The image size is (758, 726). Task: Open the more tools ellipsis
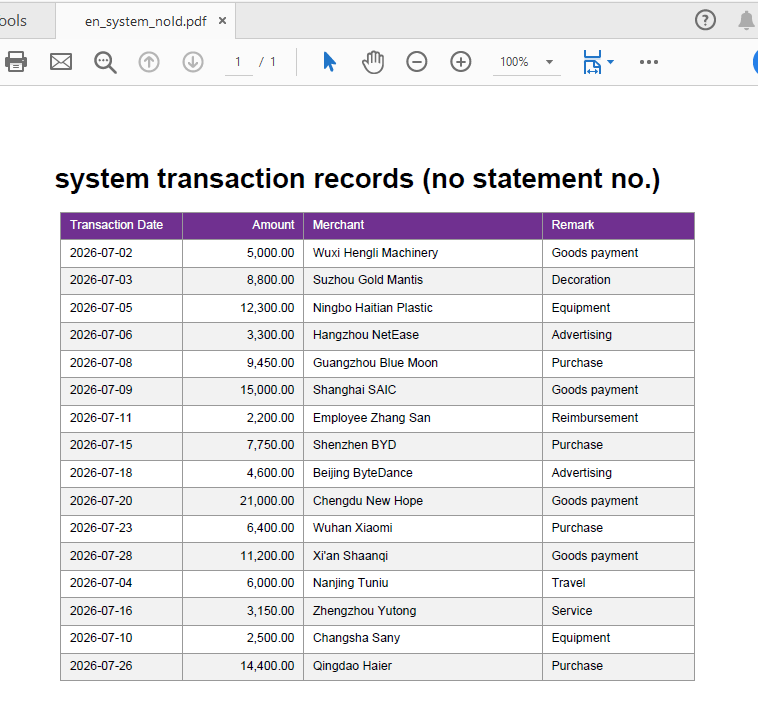(x=649, y=62)
